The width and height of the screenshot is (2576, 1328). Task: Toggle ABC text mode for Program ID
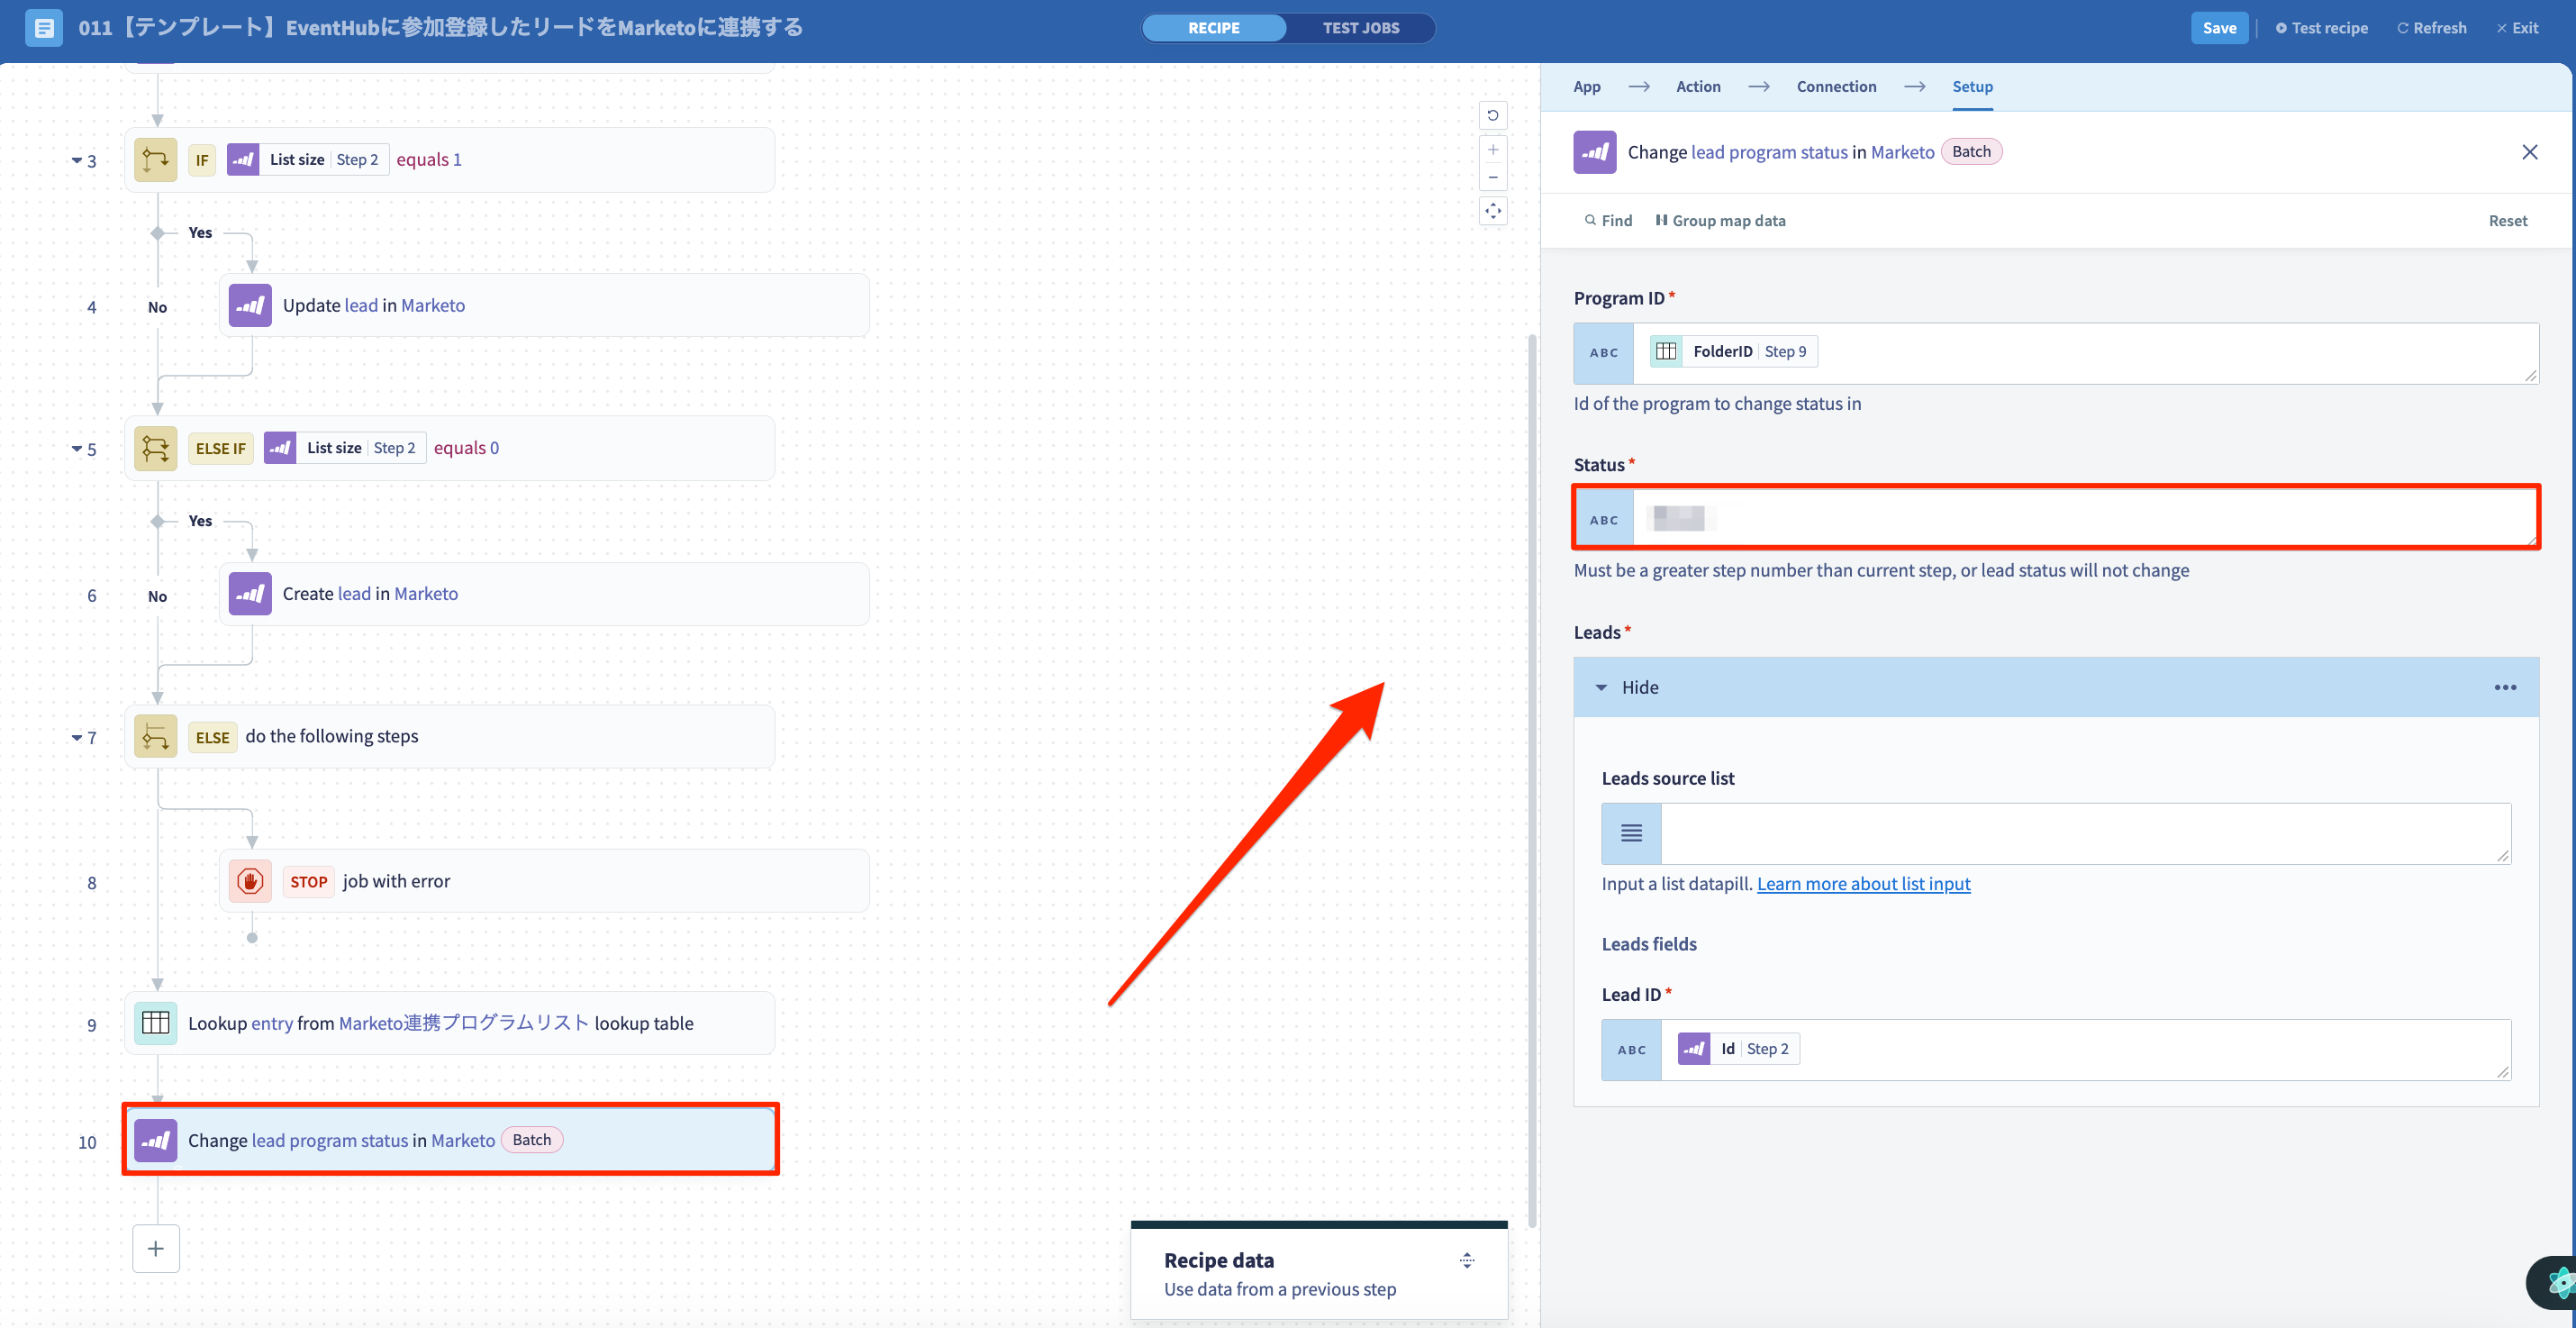[x=1603, y=353]
